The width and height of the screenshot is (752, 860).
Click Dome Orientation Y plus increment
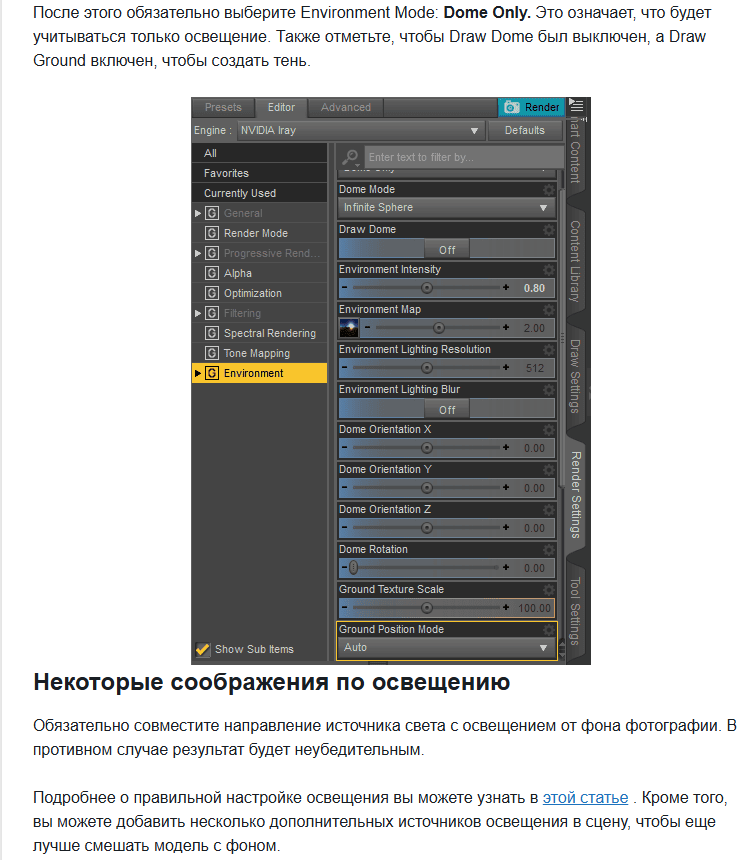click(x=506, y=488)
